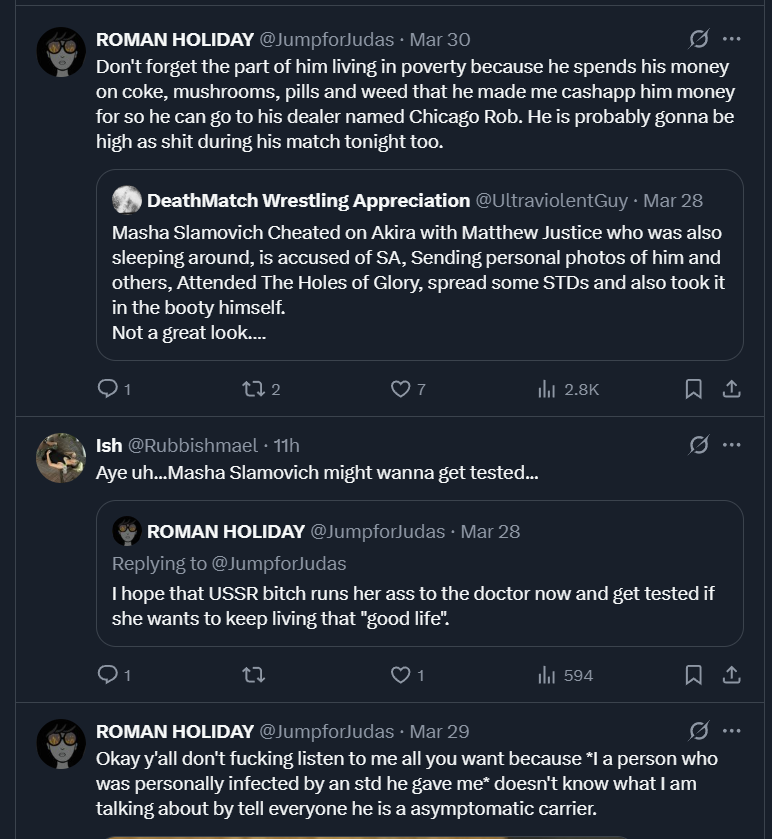The height and width of the screenshot is (839, 772).
Task: View analytics showing 2.8K views
Action: pos(547,389)
